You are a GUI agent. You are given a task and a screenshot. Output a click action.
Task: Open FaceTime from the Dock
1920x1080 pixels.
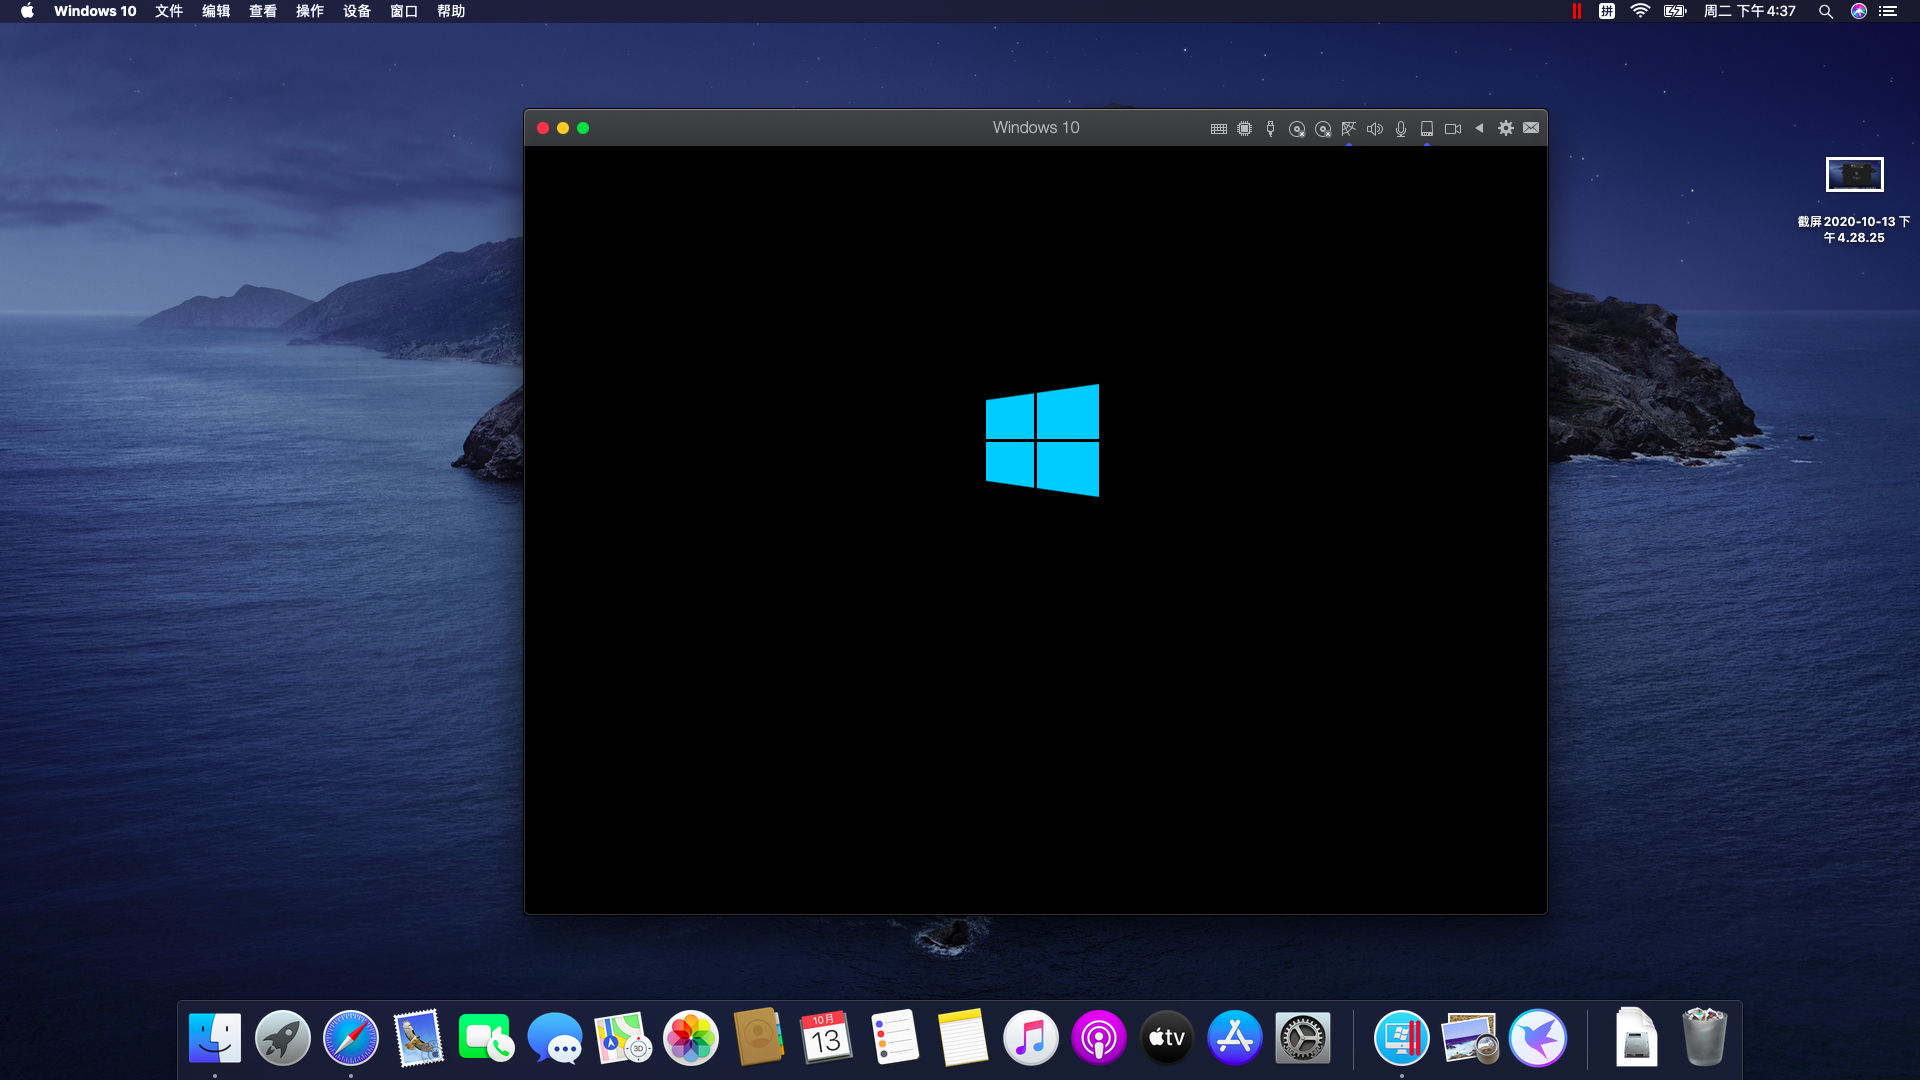[x=487, y=1038]
